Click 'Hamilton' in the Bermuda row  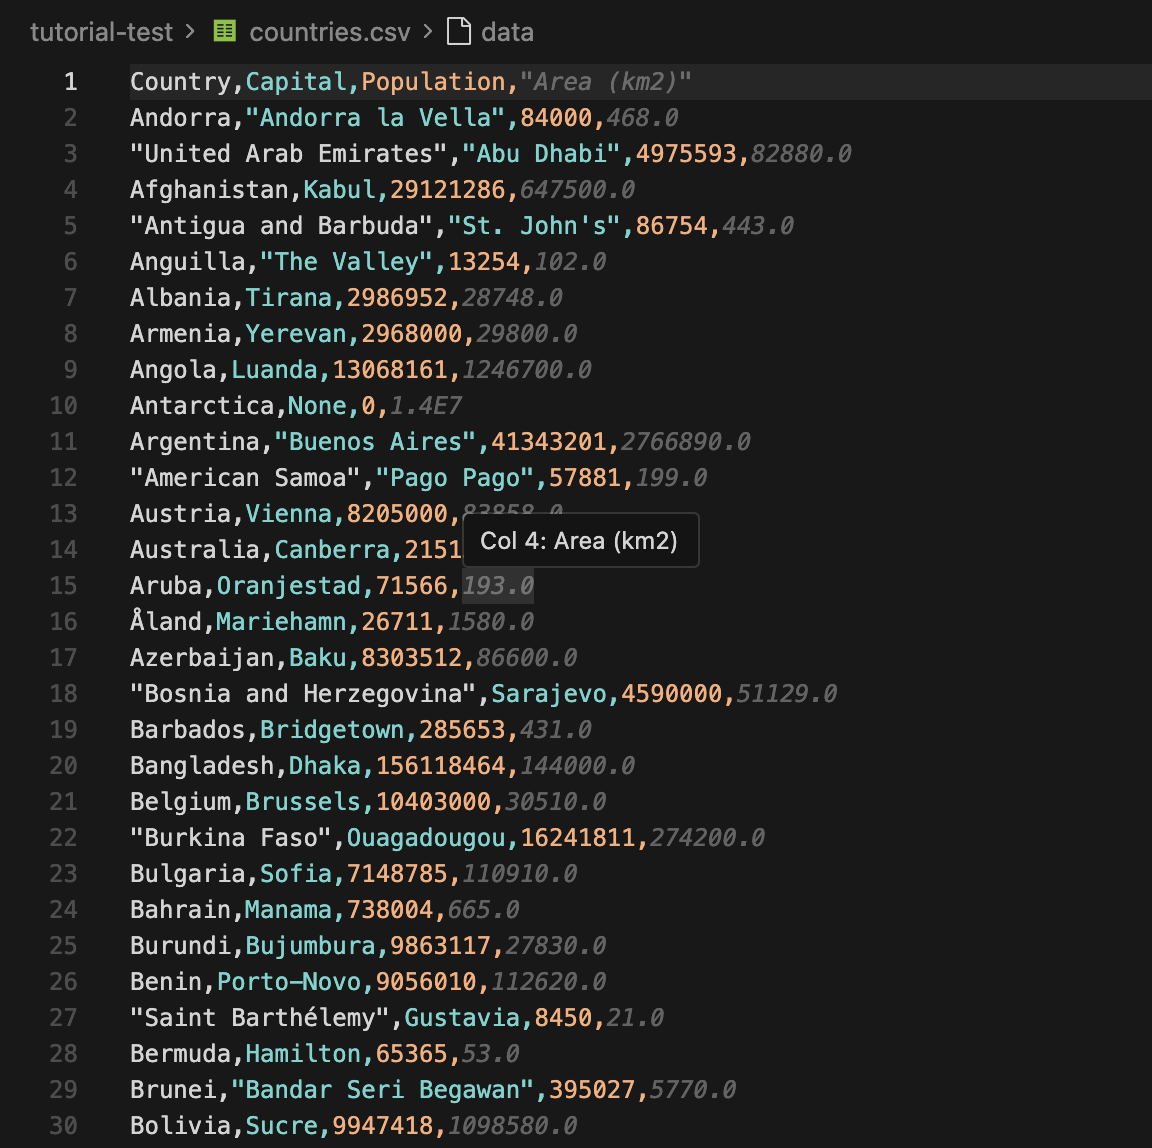click(303, 1053)
